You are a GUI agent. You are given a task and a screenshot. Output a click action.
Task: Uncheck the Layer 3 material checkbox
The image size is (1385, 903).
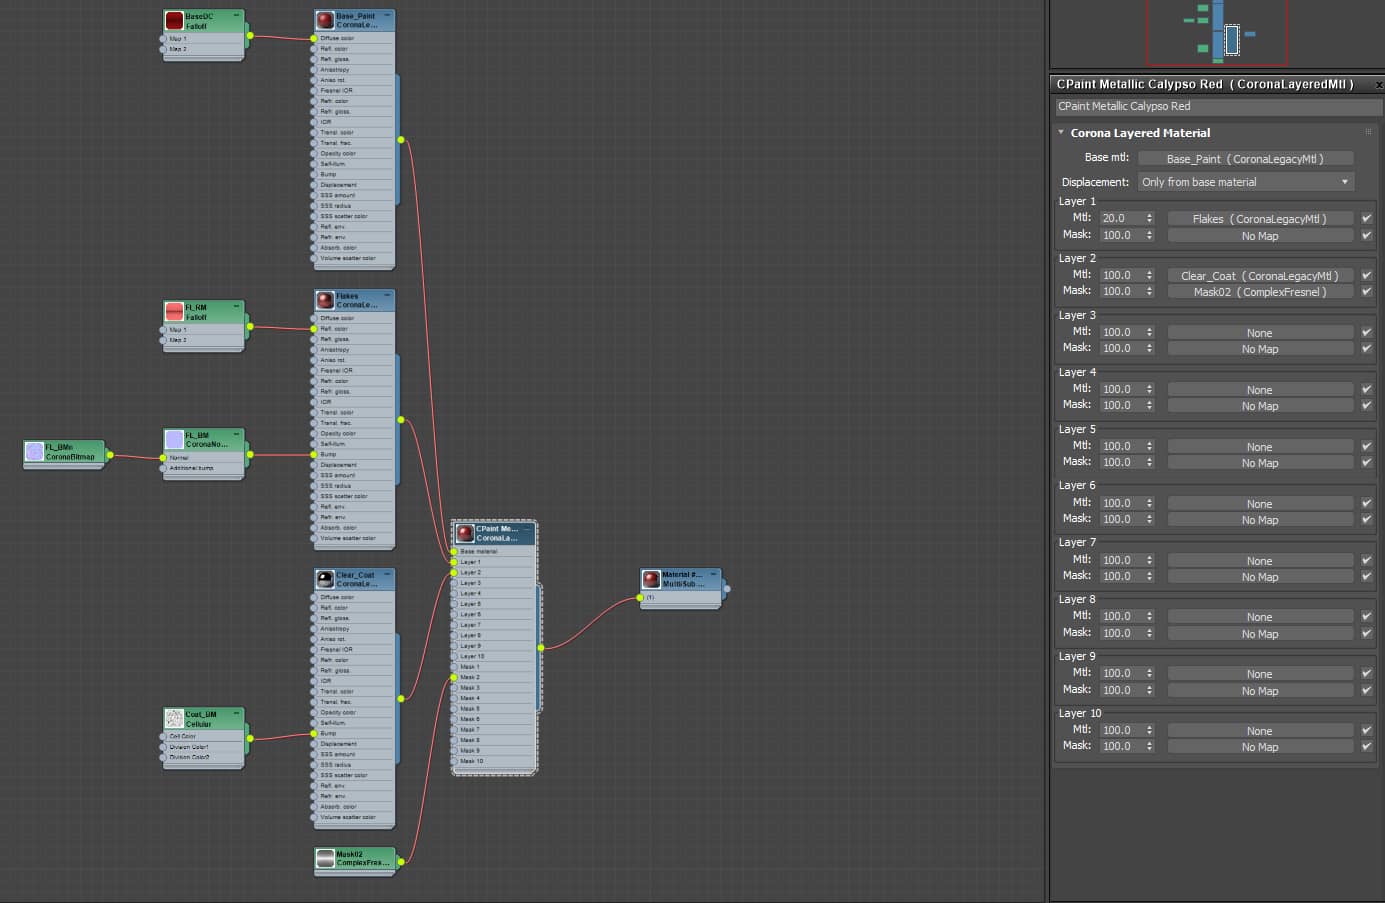click(x=1366, y=332)
